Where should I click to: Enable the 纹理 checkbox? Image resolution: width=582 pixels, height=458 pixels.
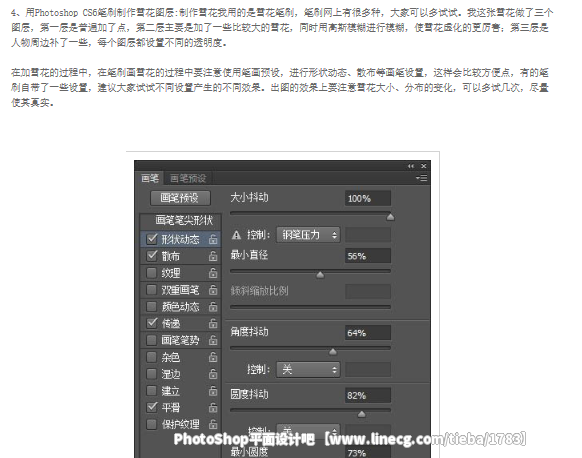click(x=151, y=273)
